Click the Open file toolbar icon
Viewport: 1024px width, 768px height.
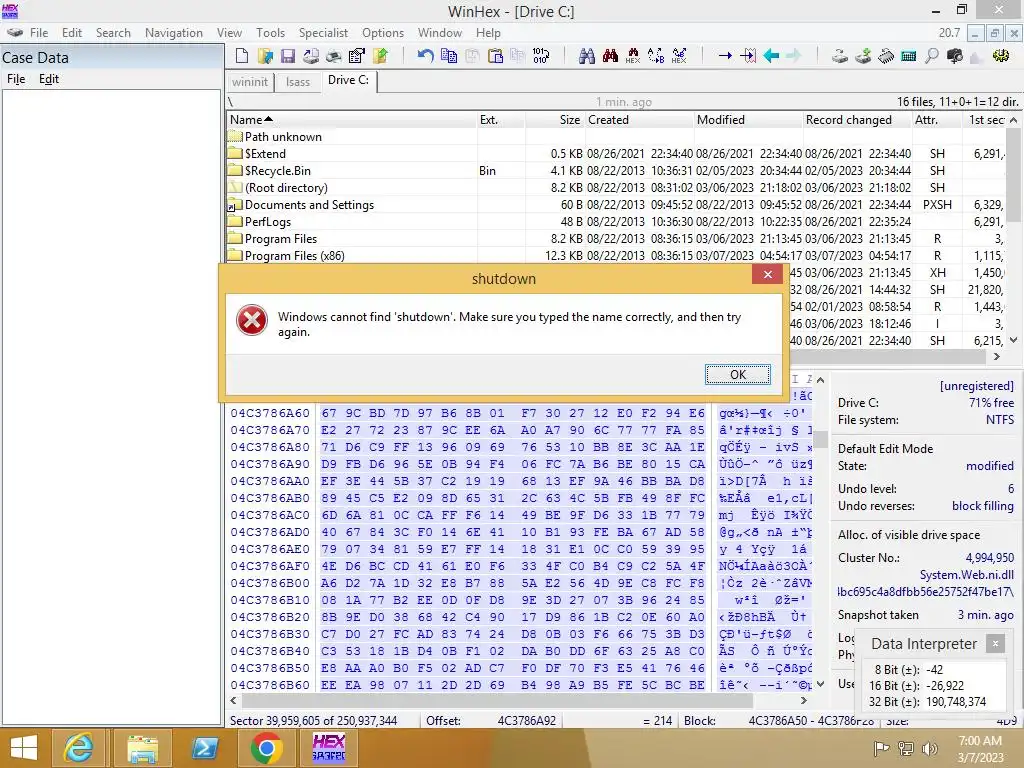coord(265,56)
